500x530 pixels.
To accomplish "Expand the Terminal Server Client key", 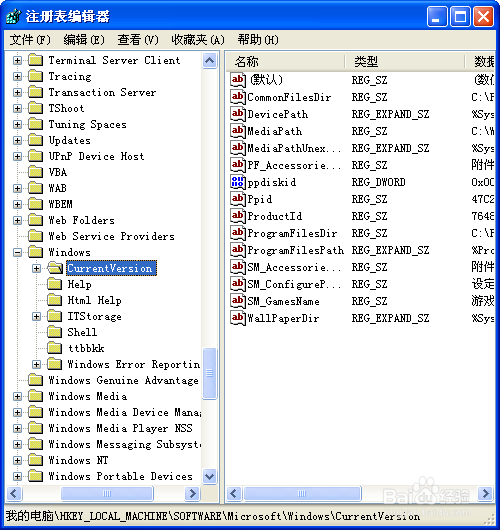I will tap(17, 61).
